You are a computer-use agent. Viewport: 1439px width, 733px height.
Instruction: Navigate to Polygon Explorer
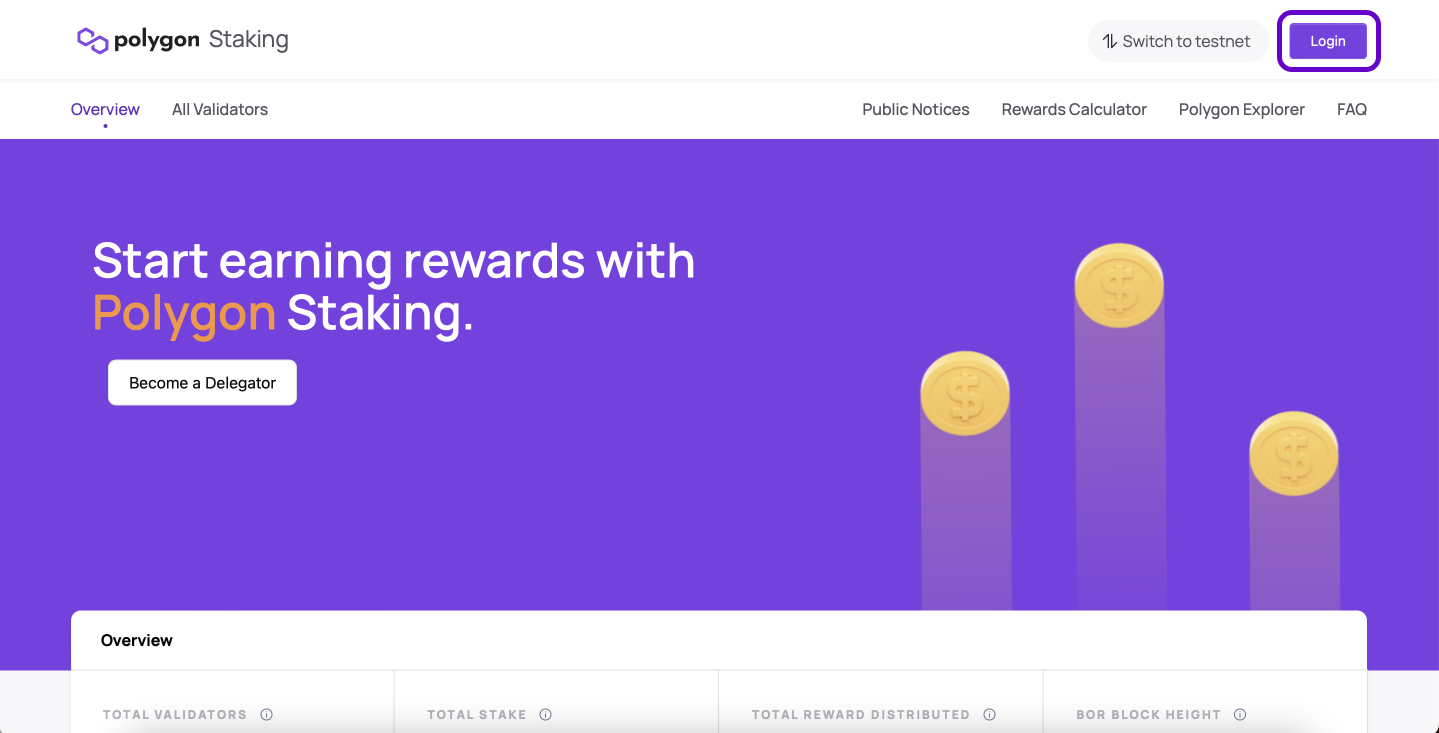pos(1241,109)
